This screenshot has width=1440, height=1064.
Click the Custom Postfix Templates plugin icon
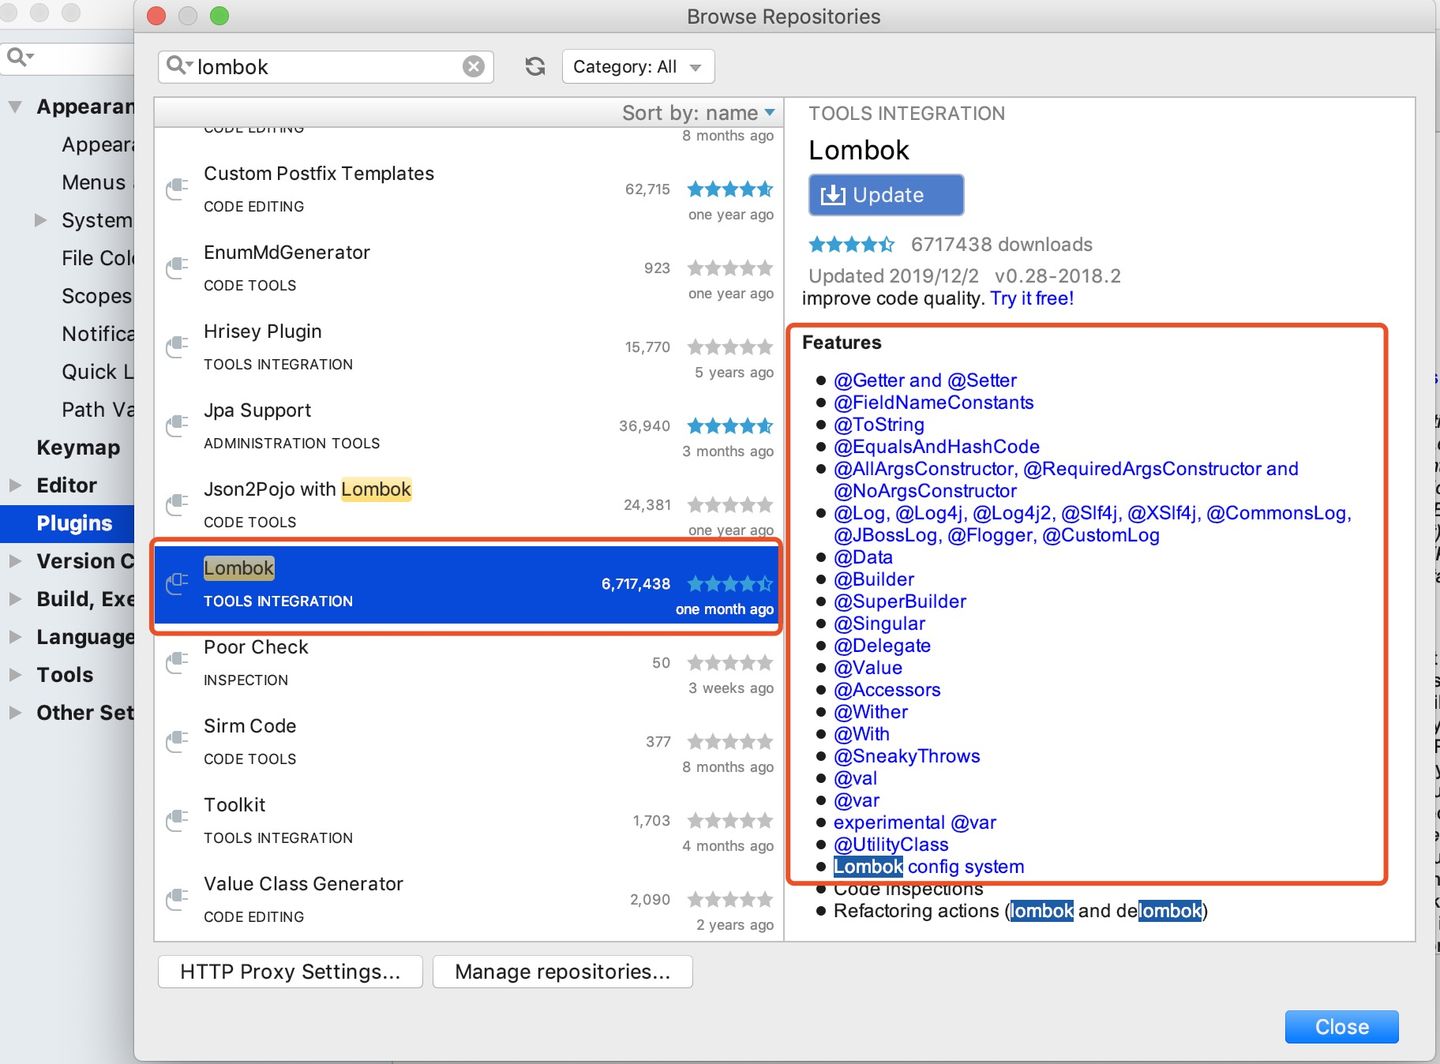point(177,189)
